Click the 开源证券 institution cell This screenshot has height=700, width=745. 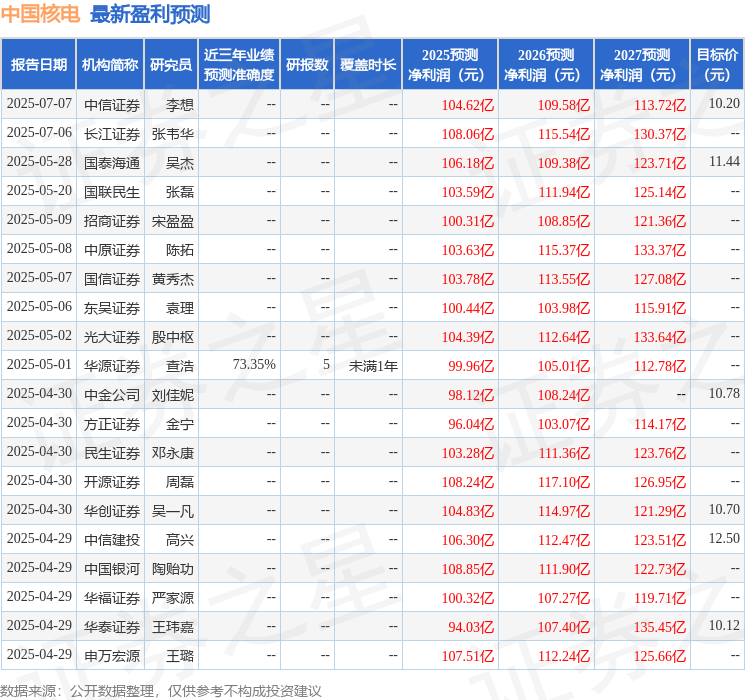click(112, 482)
